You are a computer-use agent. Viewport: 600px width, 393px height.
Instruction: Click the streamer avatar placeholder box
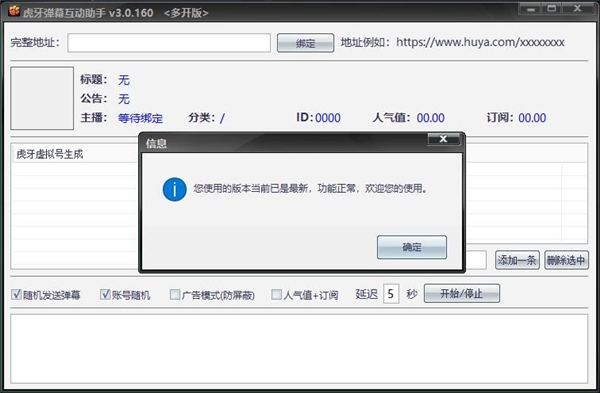click(42, 98)
